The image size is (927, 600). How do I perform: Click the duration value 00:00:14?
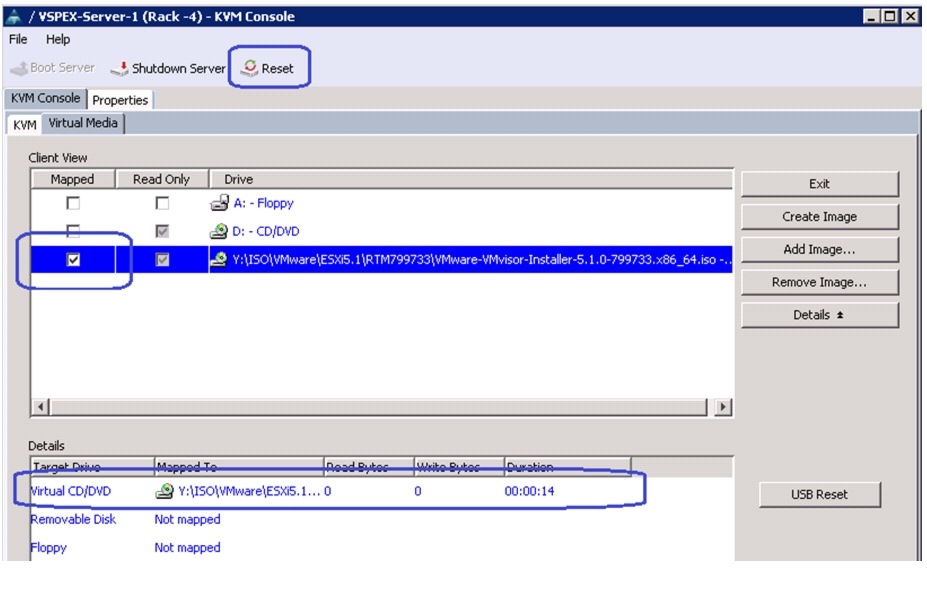click(529, 491)
